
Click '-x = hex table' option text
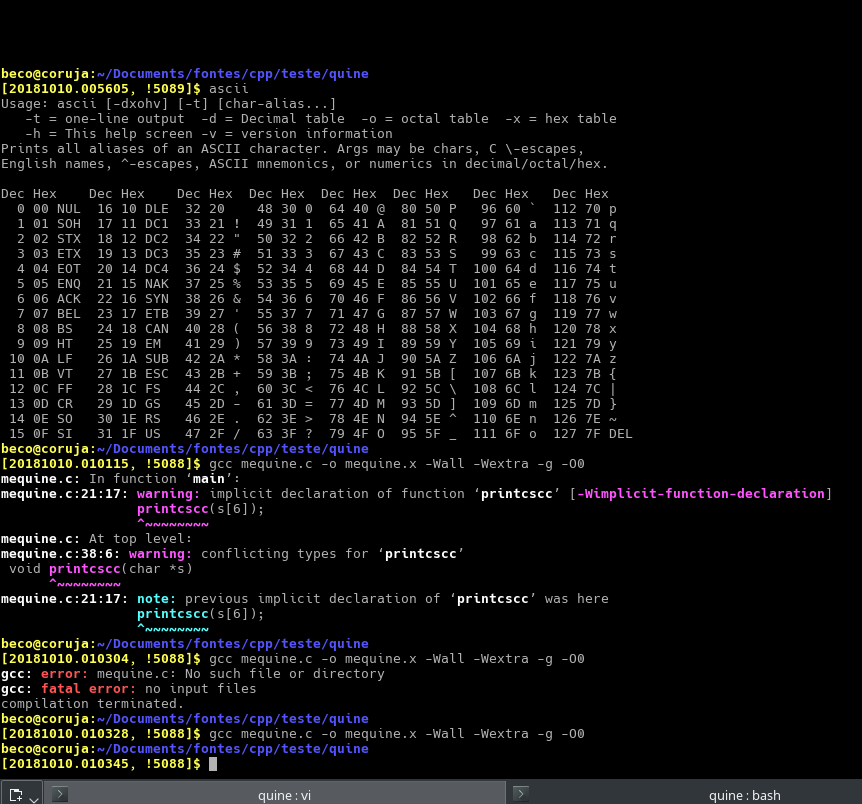click(x=560, y=118)
